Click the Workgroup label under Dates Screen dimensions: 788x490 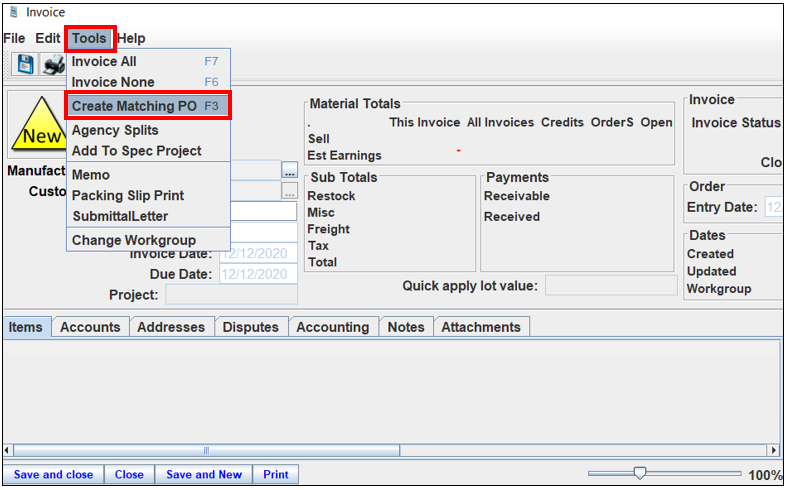[x=719, y=289]
